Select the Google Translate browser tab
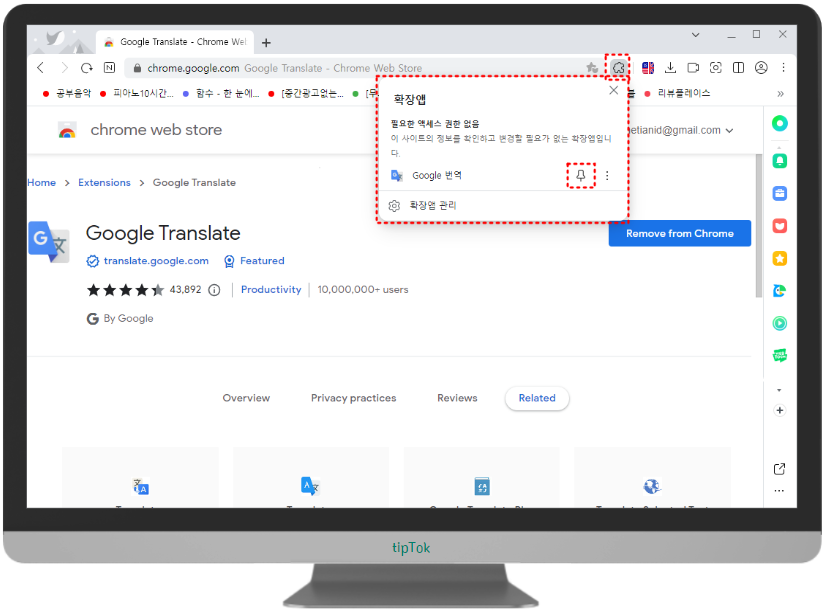The height and width of the screenshot is (610, 826). point(175,42)
